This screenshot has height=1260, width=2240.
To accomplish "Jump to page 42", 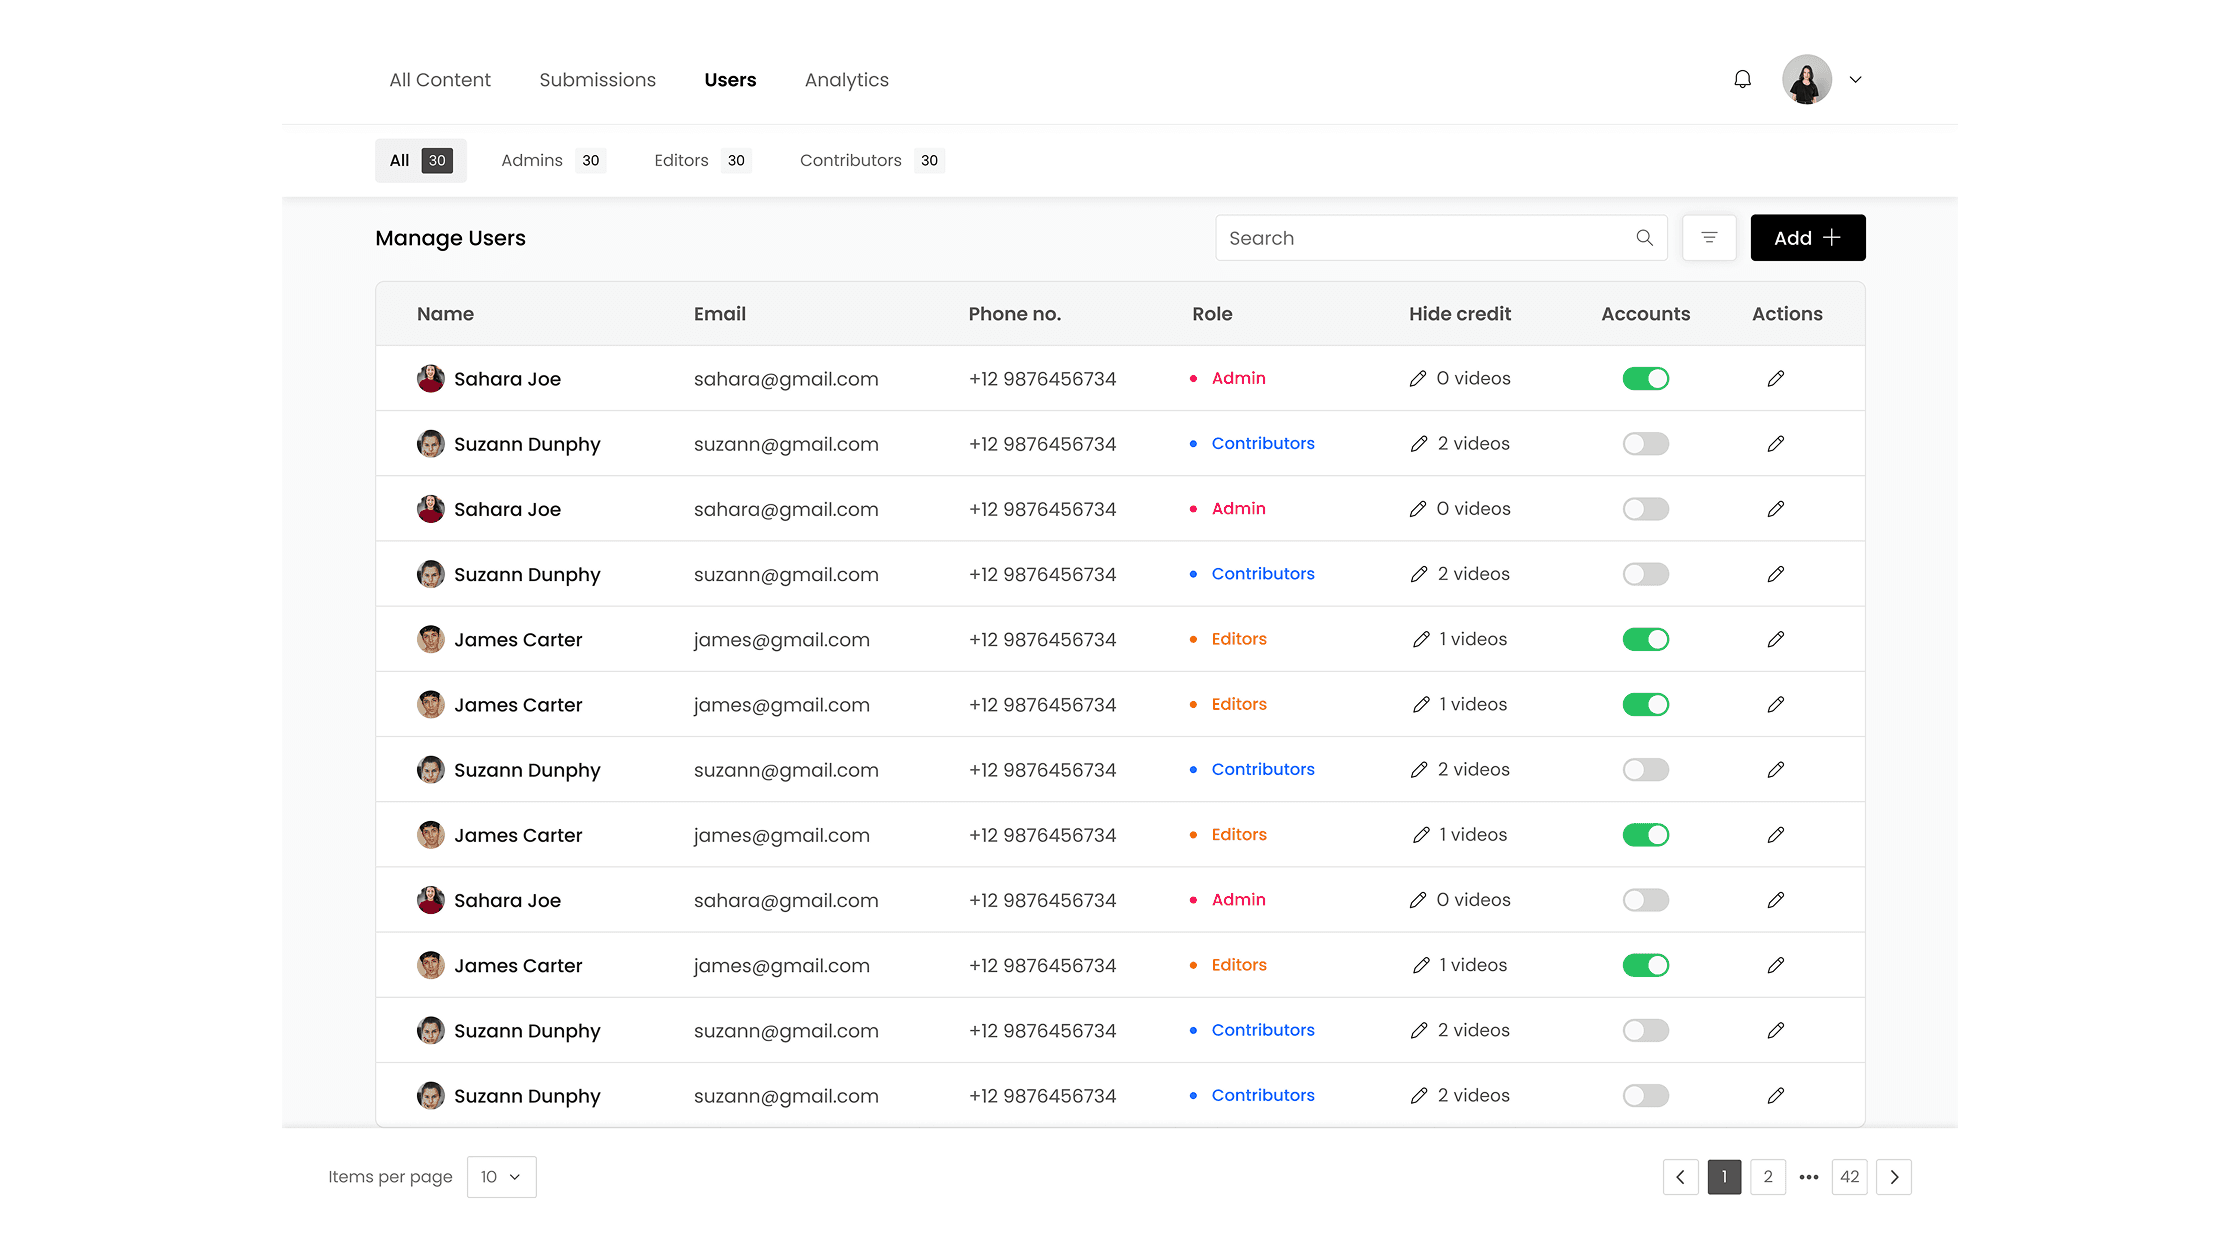I will [1849, 1177].
